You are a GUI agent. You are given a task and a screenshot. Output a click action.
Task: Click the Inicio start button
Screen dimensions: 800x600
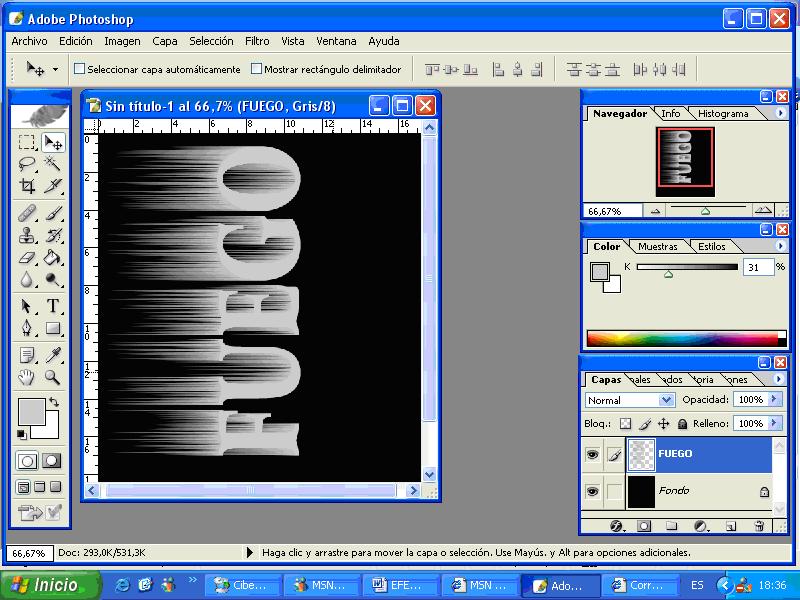pyautogui.click(x=52, y=585)
